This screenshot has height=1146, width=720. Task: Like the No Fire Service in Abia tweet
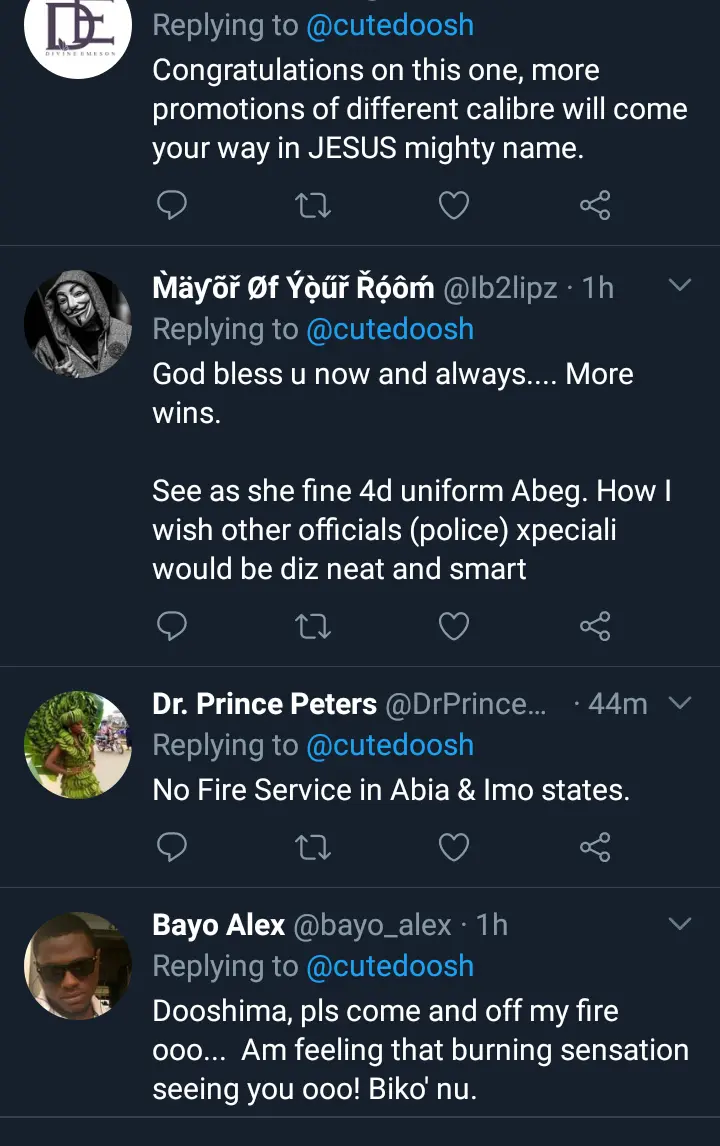[x=453, y=847]
